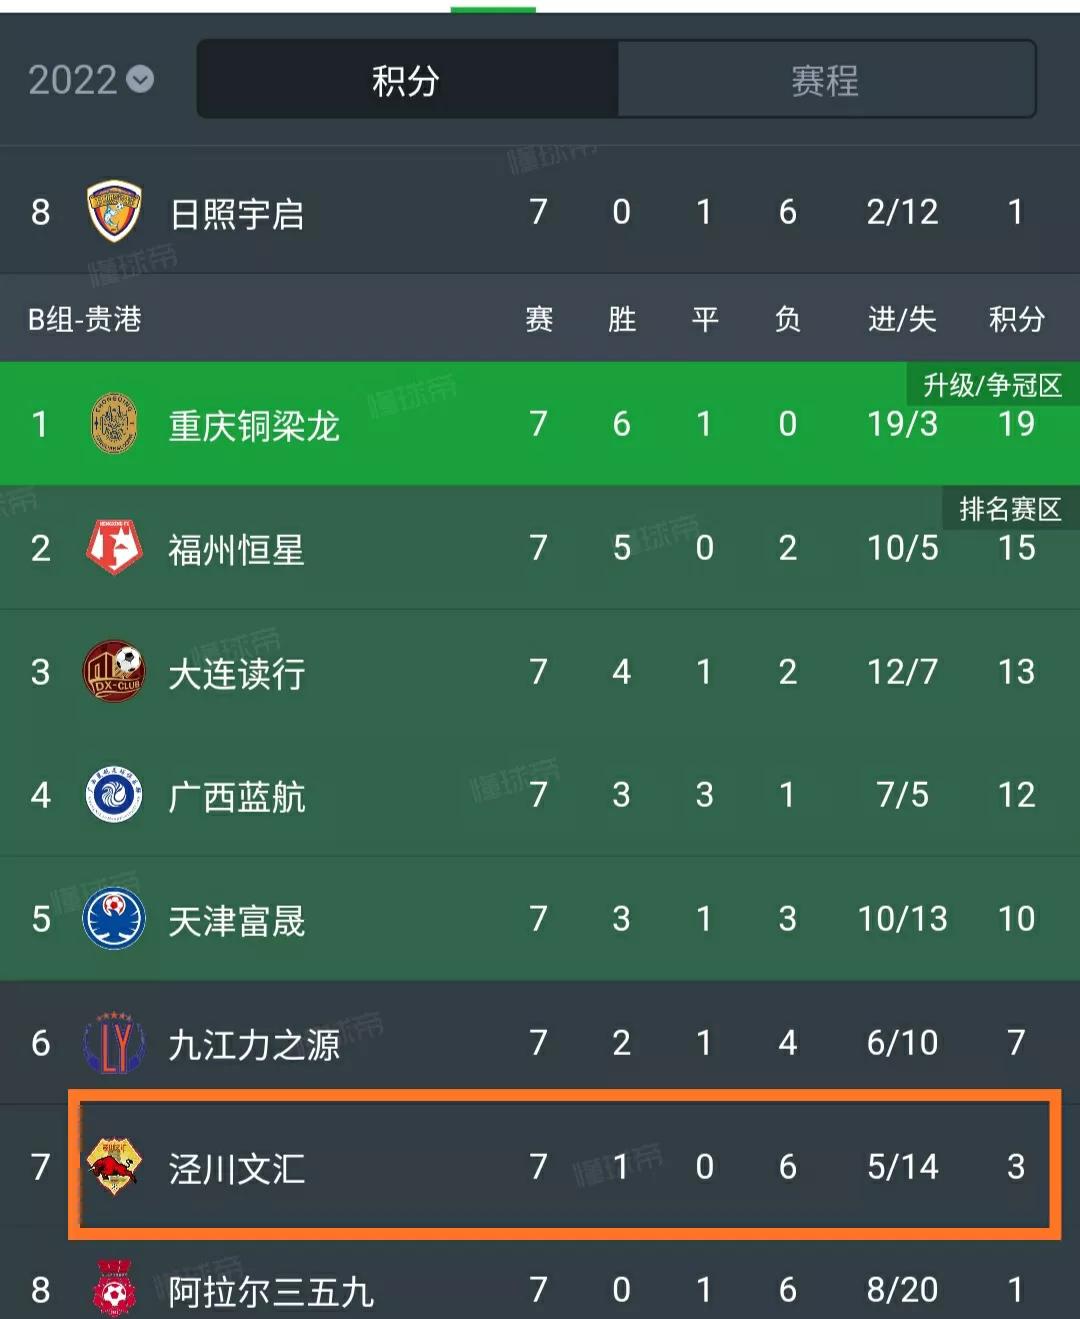The width and height of the screenshot is (1080, 1319).
Task: Open the 重庆铜梁龙 team page
Action: coord(253,425)
